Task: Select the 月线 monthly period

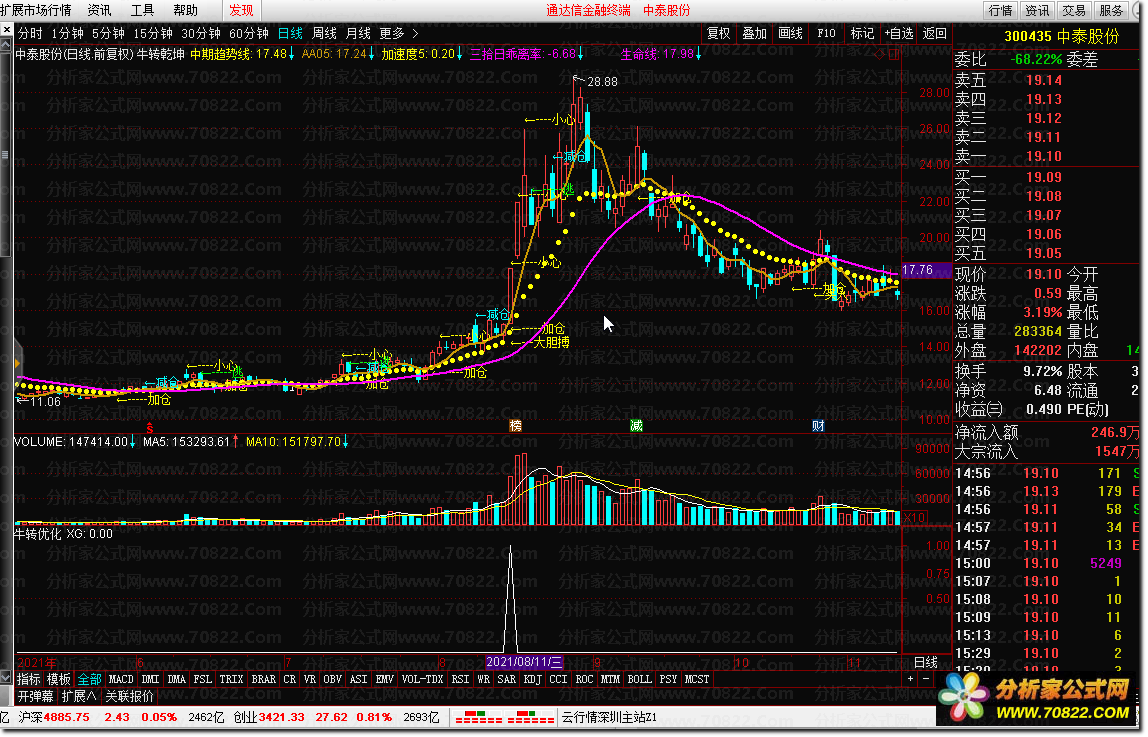Action: [358, 33]
